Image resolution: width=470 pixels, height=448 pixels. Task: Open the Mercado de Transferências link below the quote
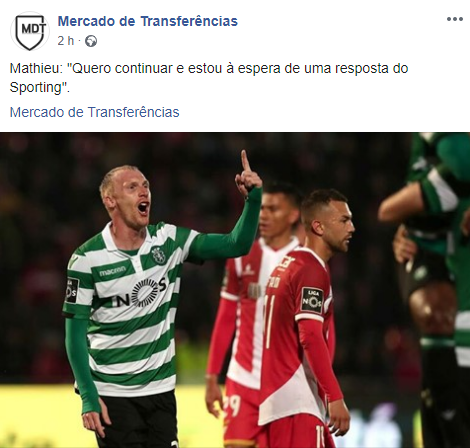tap(94, 112)
